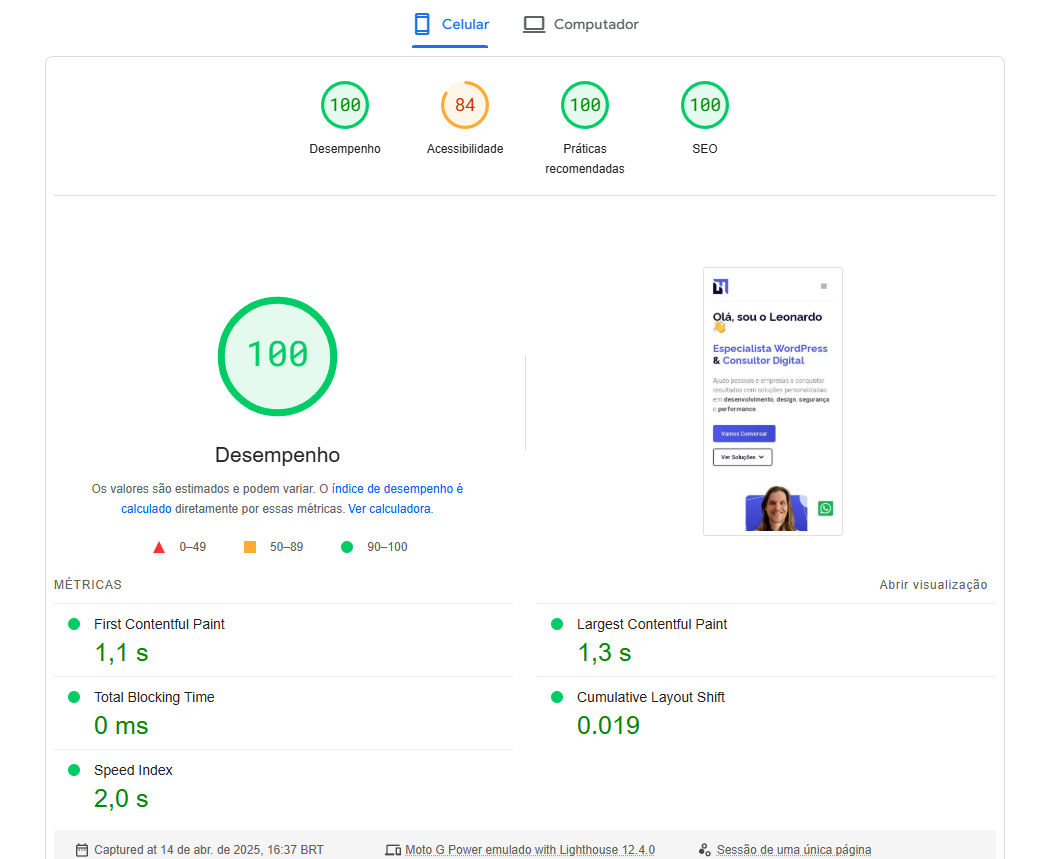Image resolution: width=1052 pixels, height=859 pixels.
Task: Click the calendar icon beside capture date
Action: [82, 850]
